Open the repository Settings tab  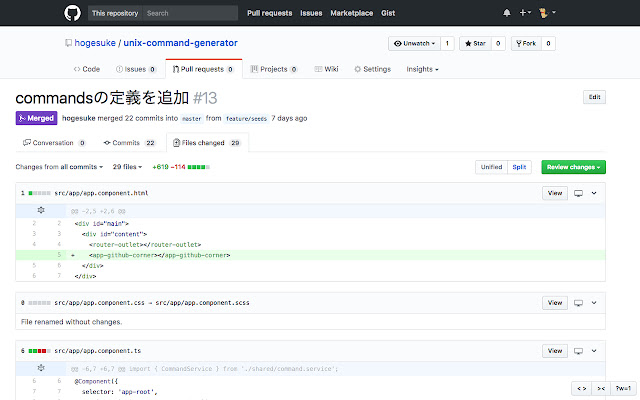click(372, 69)
